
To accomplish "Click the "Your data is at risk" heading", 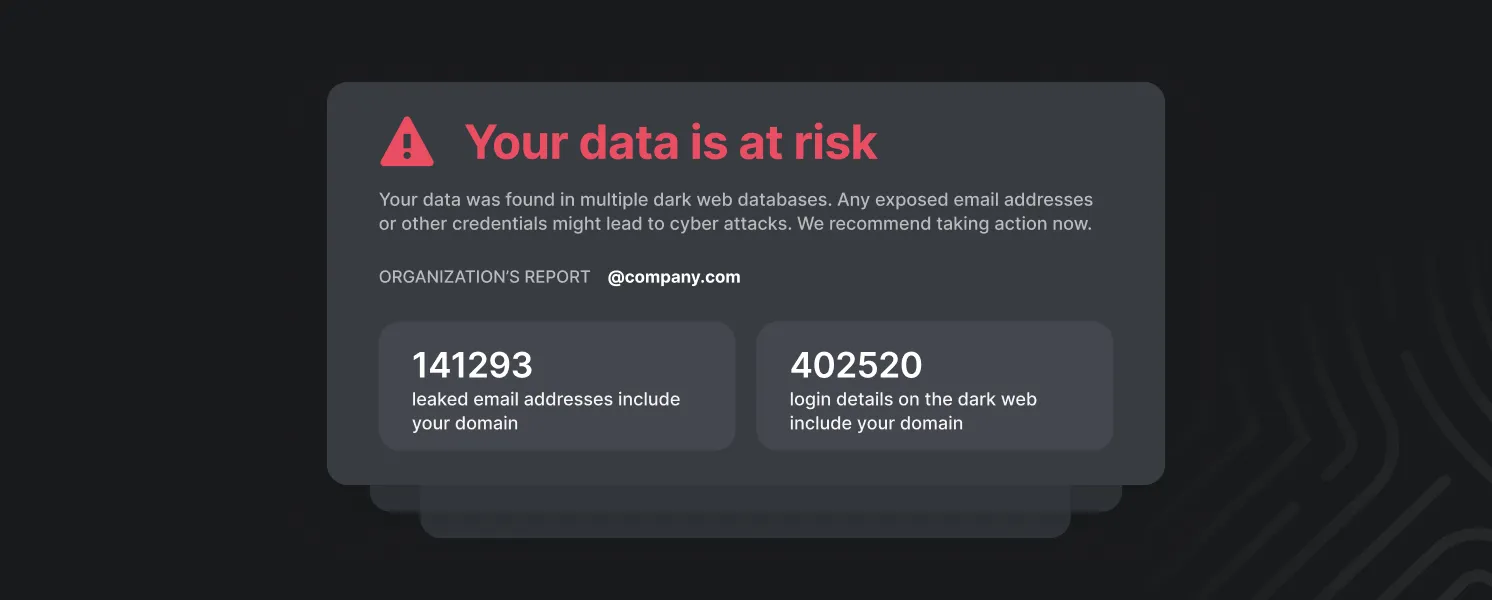I will click(670, 142).
